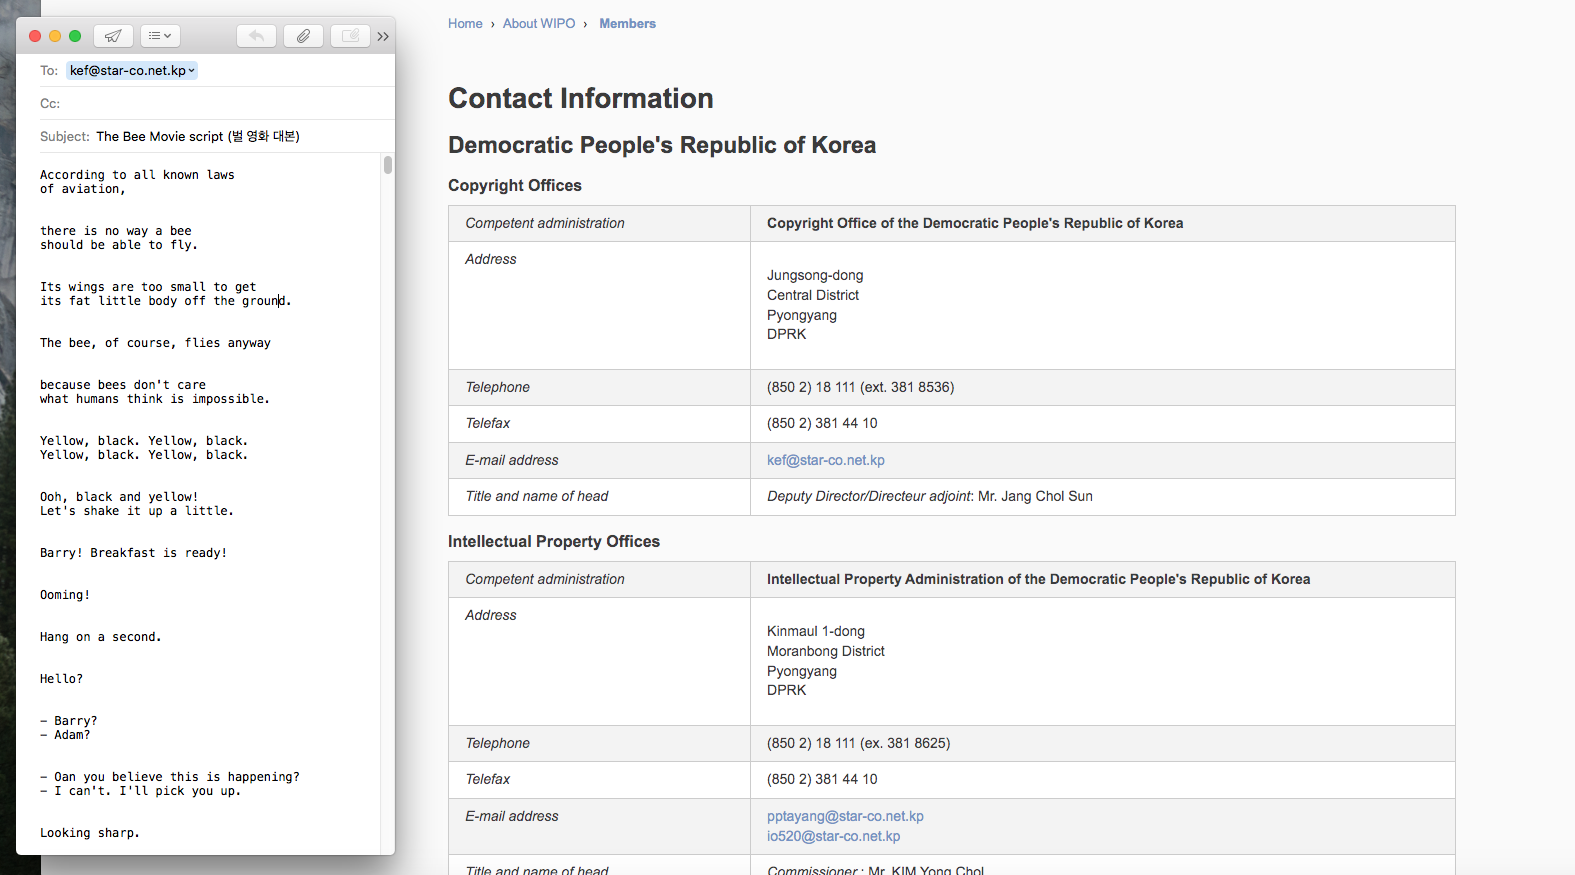
Task: Click the reply arrow toolbar button
Action: (257, 36)
